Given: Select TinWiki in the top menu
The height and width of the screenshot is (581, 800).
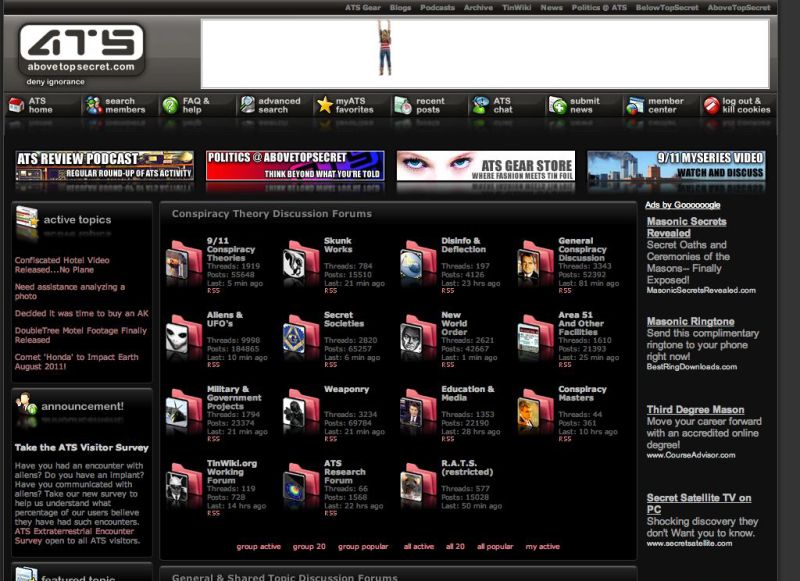Looking at the screenshot, I should click(x=516, y=8).
